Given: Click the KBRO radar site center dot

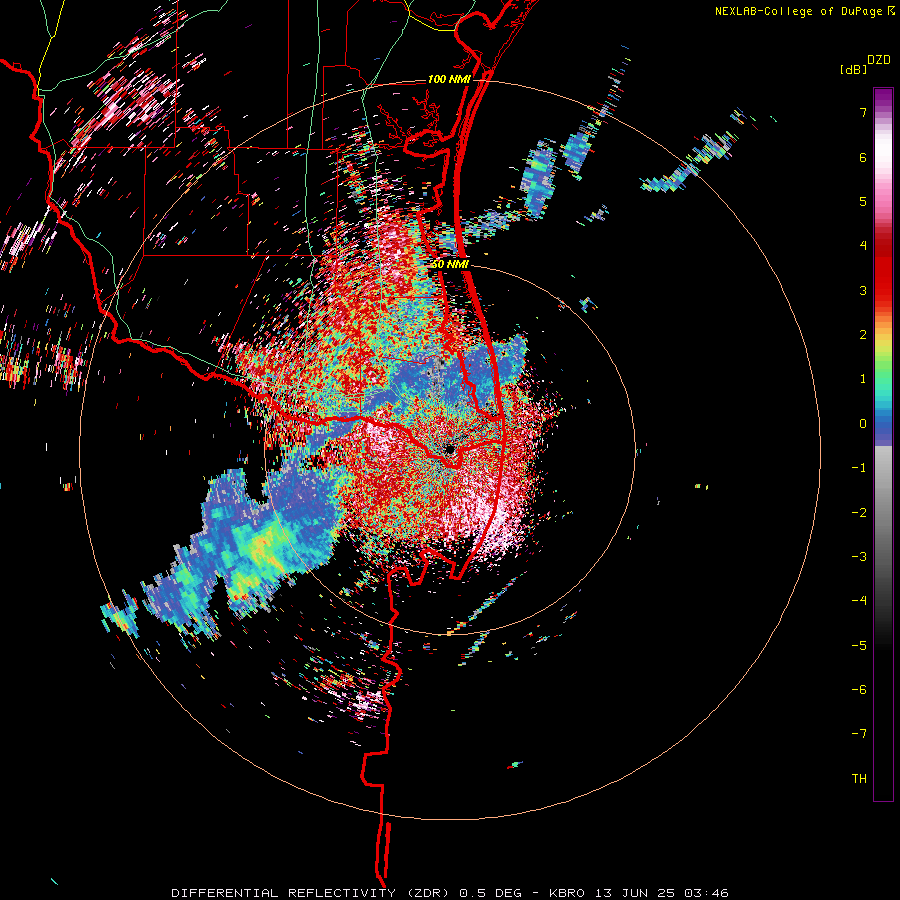Looking at the screenshot, I should pyautogui.click(x=450, y=449).
